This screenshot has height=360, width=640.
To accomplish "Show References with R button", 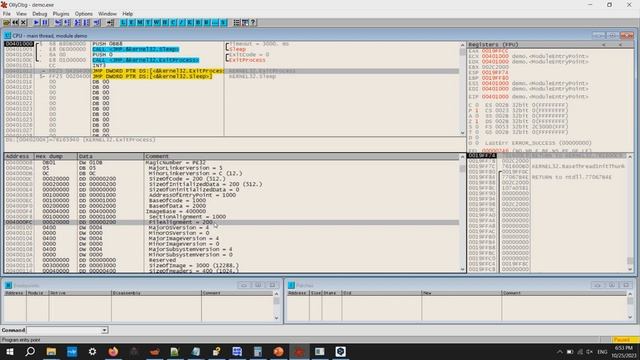I will (x=207, y=22).
